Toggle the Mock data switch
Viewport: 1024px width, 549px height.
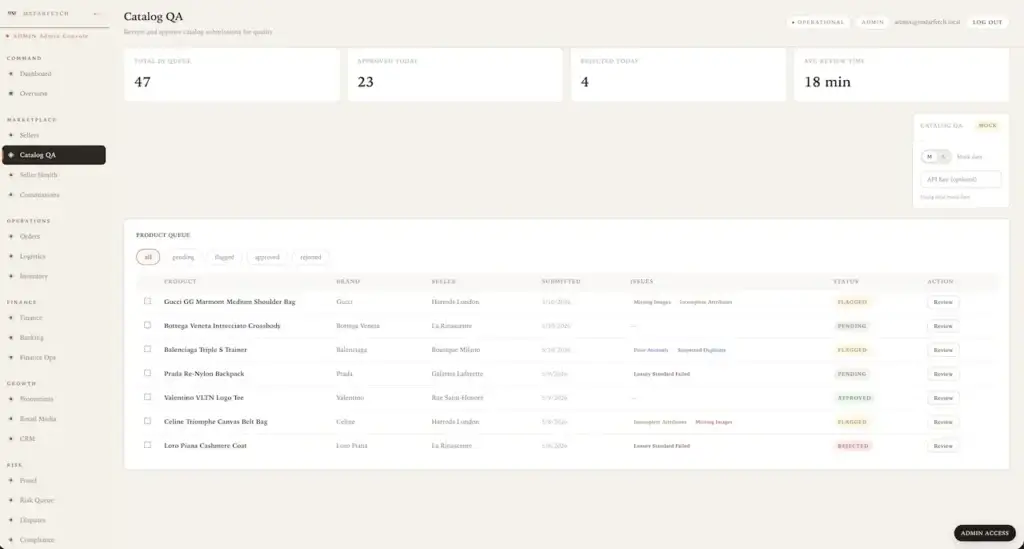[936, 157]
